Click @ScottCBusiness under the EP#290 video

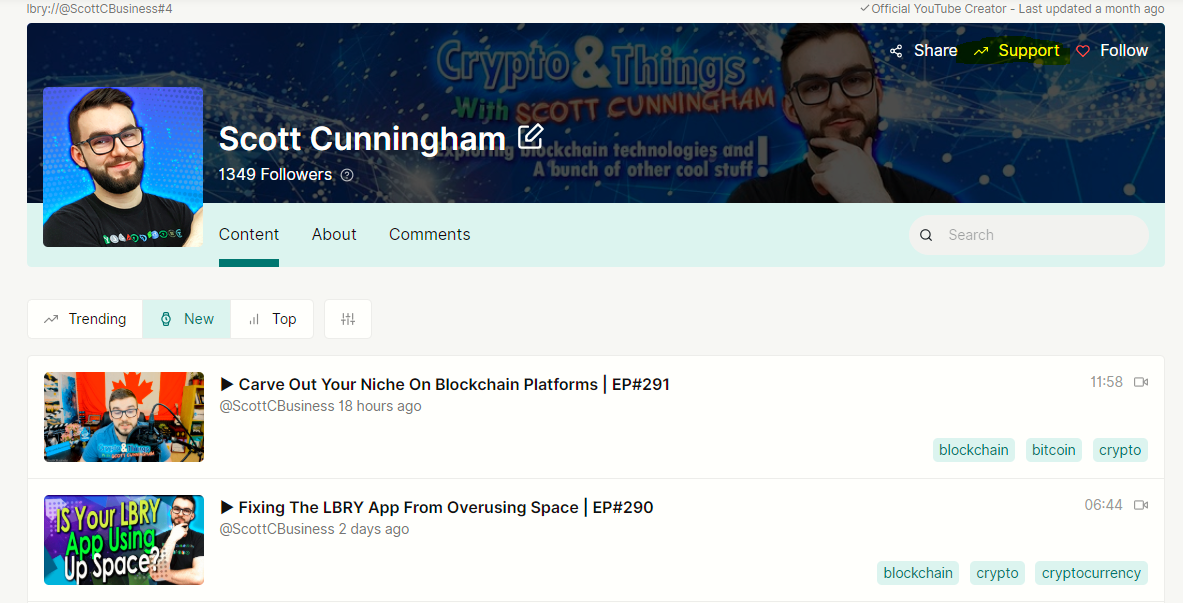click(x=276, y=529)
